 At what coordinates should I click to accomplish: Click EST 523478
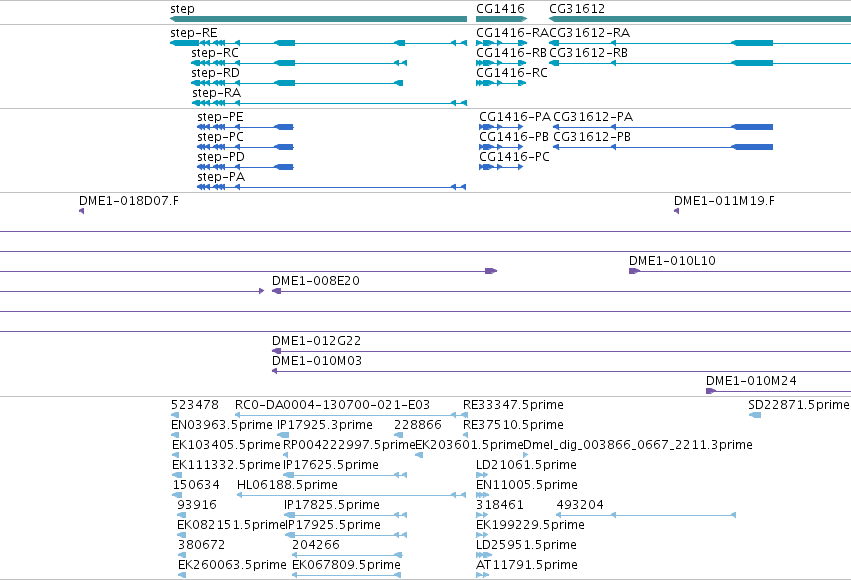pos(194,405)
